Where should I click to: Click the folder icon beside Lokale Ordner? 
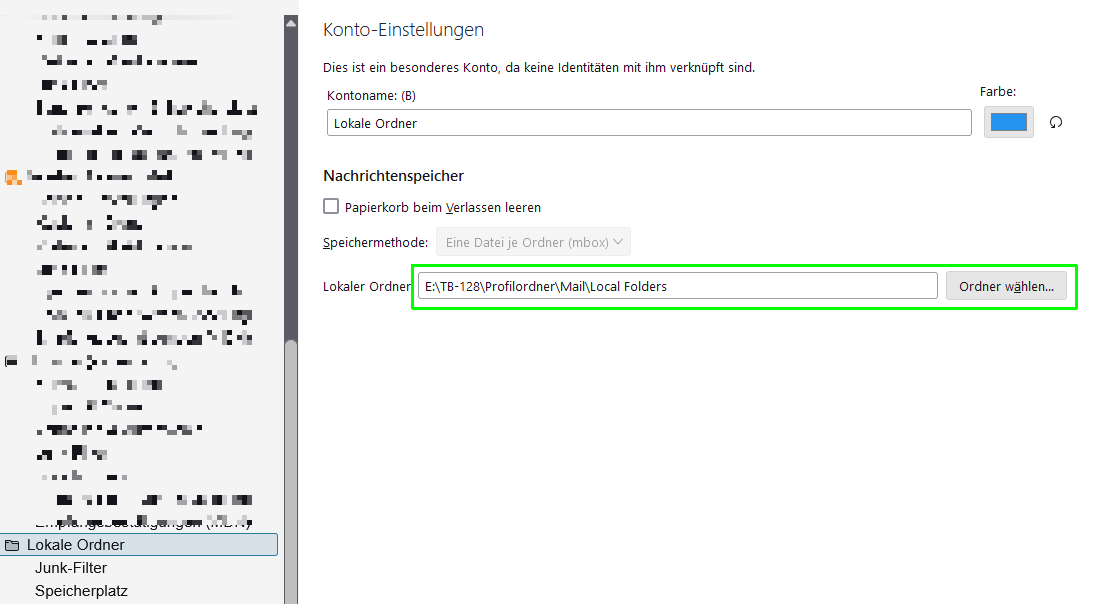[x=12, y=545]
